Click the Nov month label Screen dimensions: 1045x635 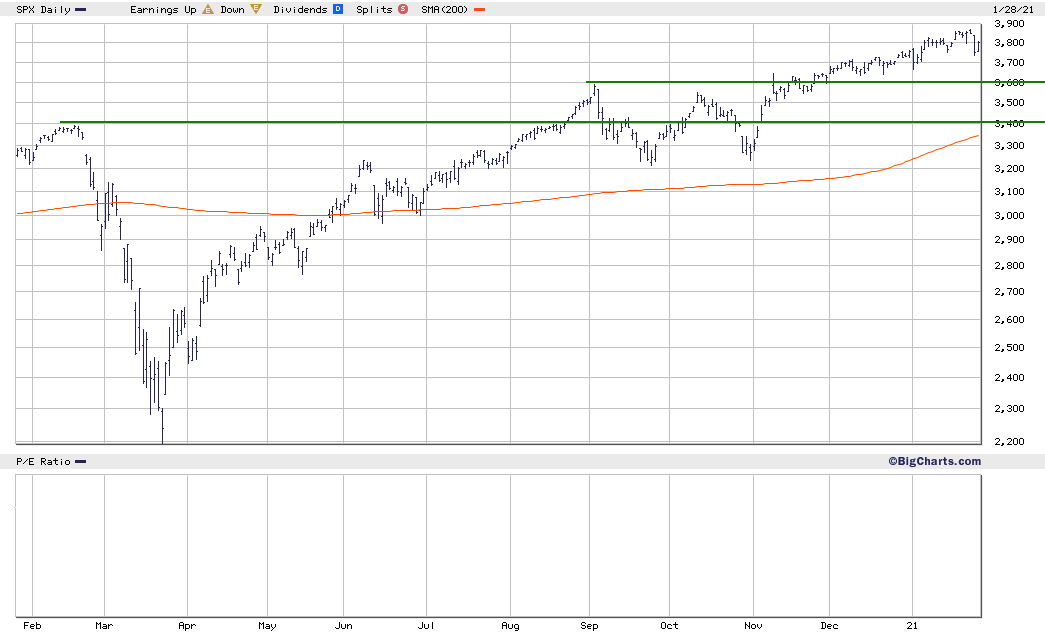click(753, 626)
